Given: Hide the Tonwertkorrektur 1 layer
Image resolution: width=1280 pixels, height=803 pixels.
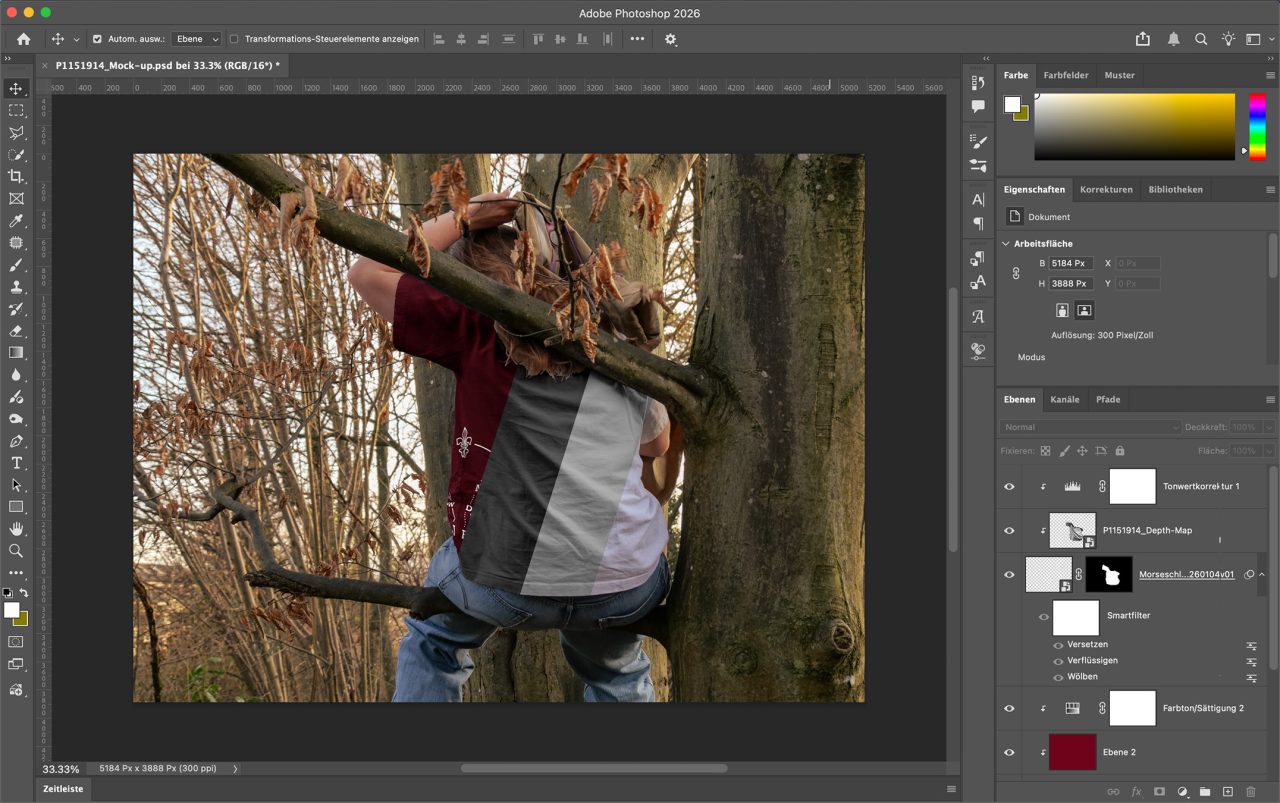Looking at the screenshot, I should click(1009, 487).
